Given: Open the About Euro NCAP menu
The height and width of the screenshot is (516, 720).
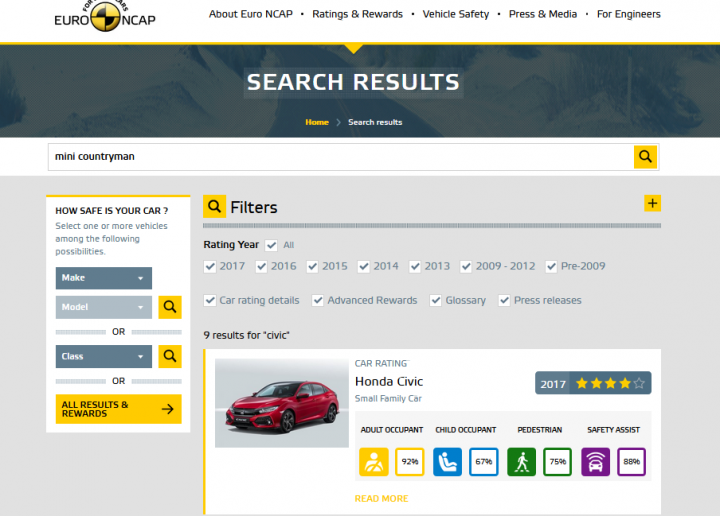Looking at the screenshot, I should click(251, 14).
